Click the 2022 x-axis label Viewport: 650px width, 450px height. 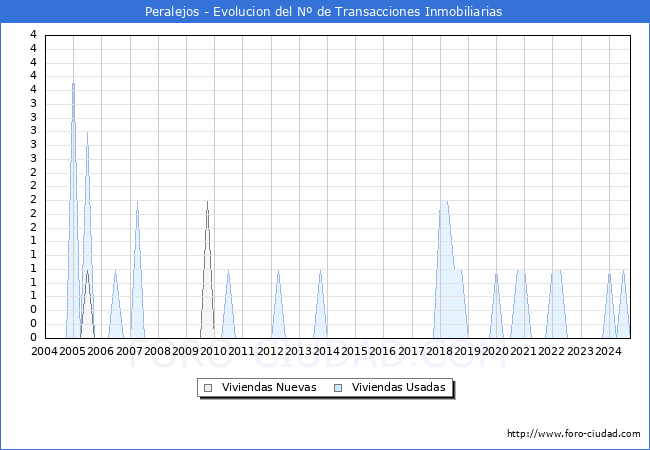pos(551,351)
